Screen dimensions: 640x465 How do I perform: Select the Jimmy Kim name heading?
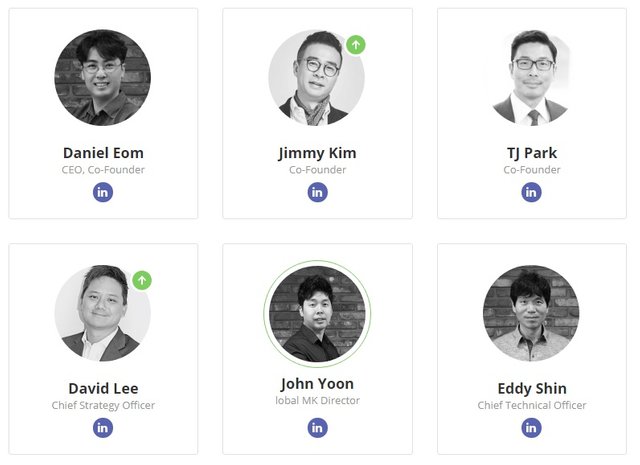(x=317, y=153)
